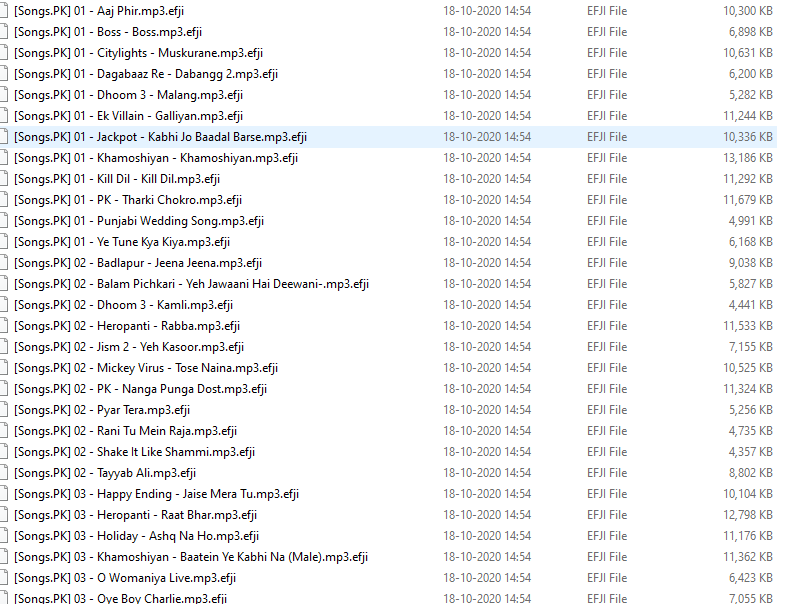Screen dimensions: 812x616
Task: Click the file icon beside Punjabi Wedding Song
Action: [4, 221]
